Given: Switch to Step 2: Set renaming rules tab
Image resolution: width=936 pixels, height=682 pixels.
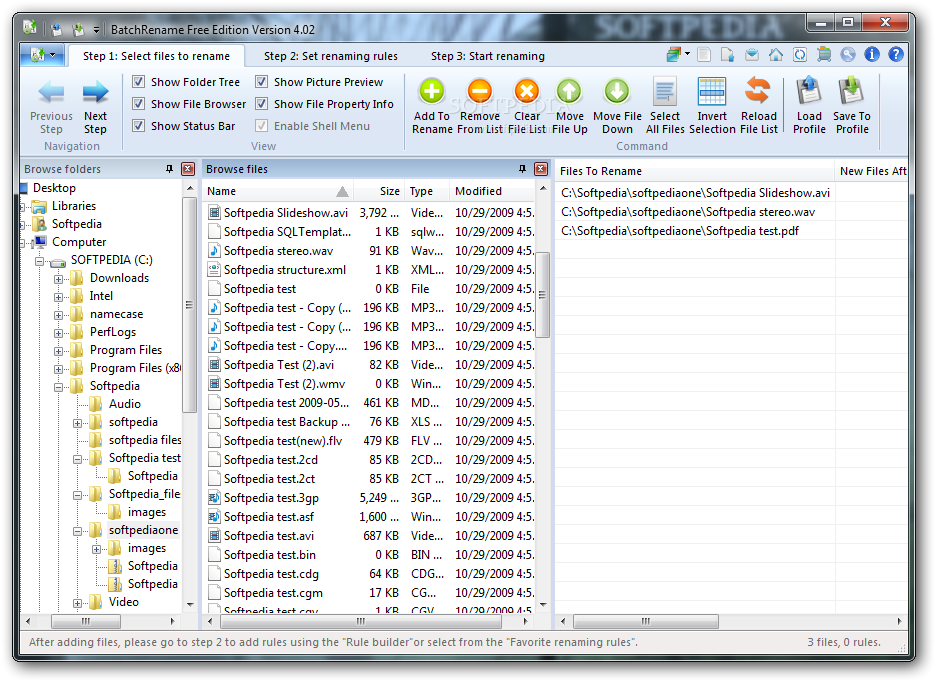Looking at the screenshot, I should point(331,56).
